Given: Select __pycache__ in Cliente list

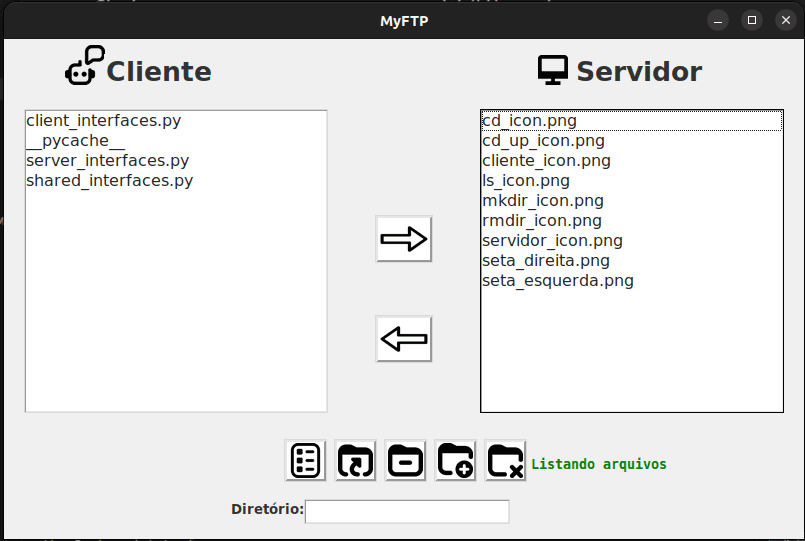Looking at the screenshot, I should click(x=176, y=141).
